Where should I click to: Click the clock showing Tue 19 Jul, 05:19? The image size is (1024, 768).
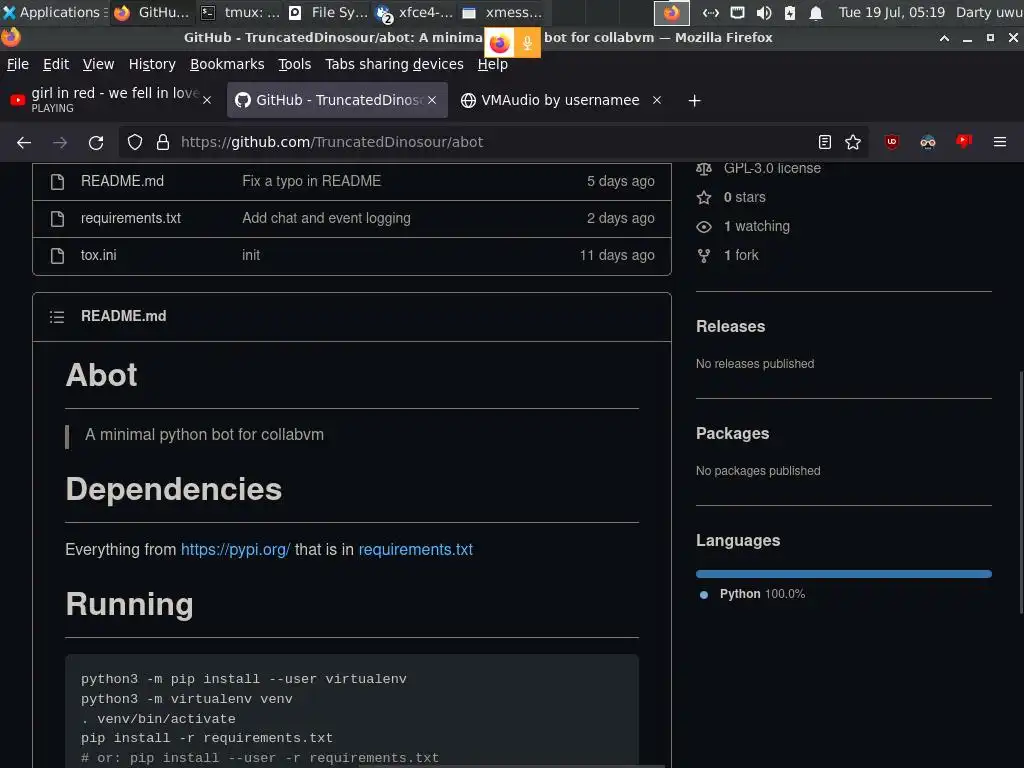tap(891, 12)
